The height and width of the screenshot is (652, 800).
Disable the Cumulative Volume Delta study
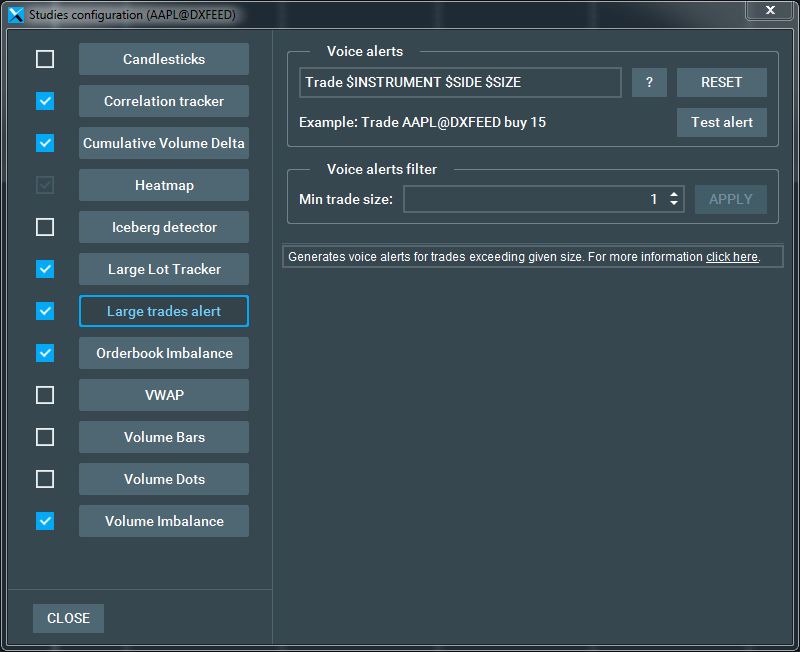(x=44, y=143)
